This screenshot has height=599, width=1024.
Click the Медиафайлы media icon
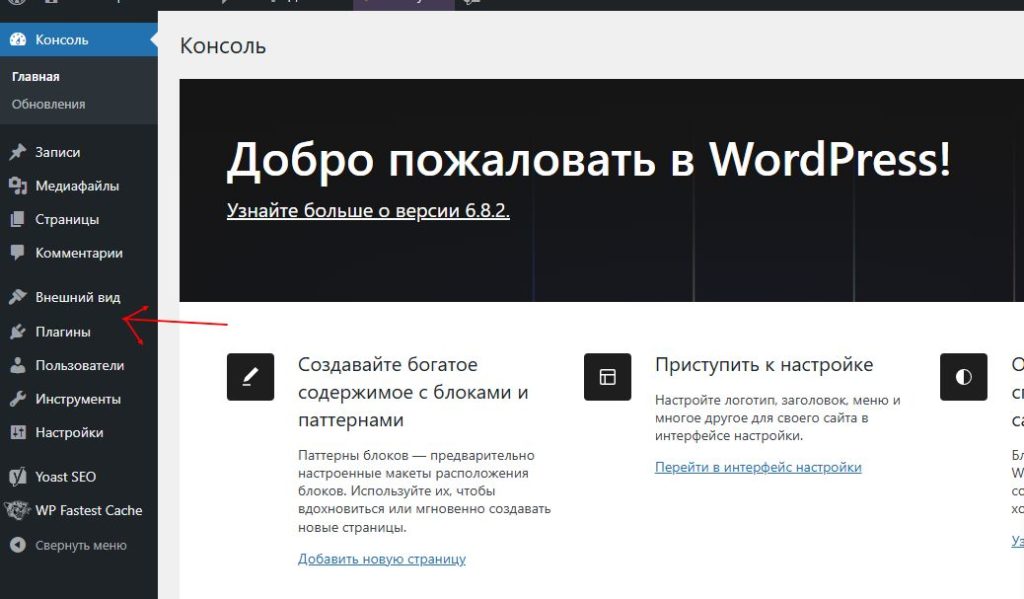(18, 186)
